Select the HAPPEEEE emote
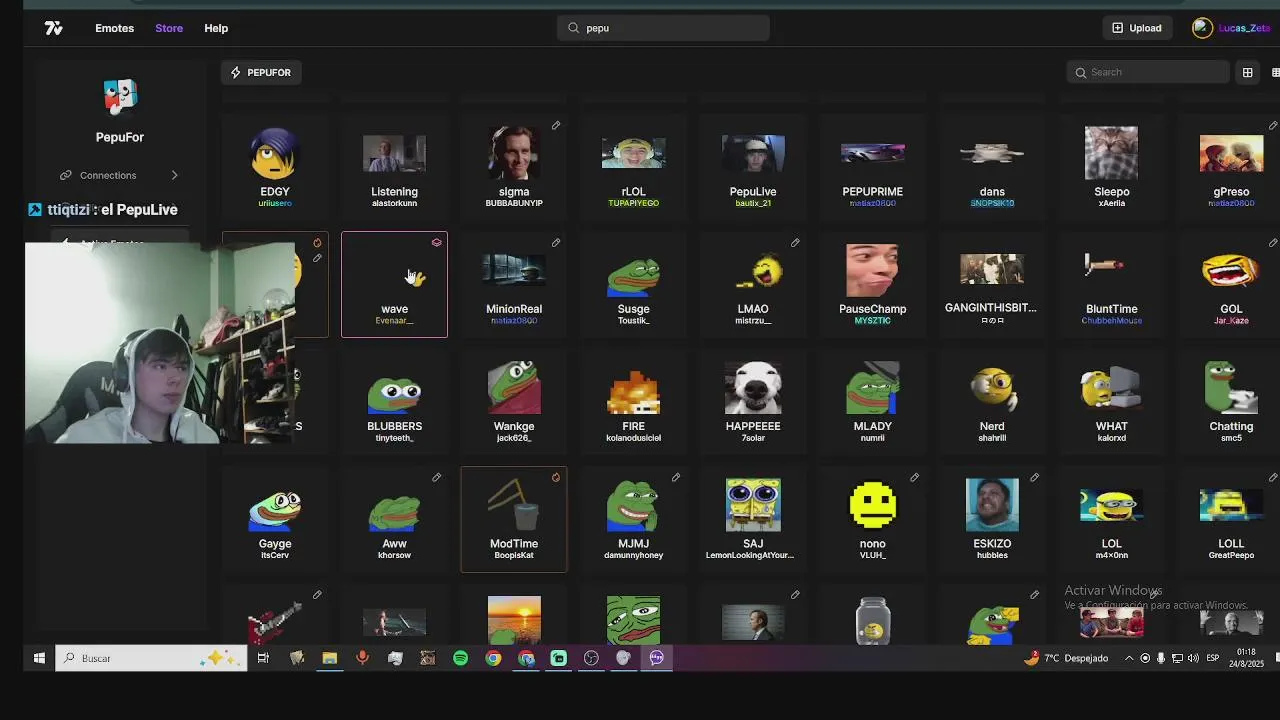 point(753,401)
